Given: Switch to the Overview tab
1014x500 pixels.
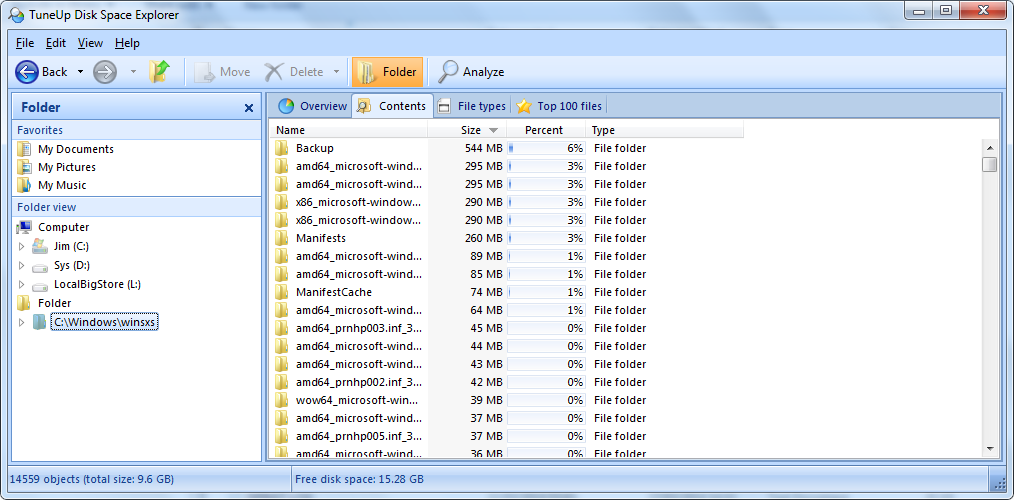Looking at the screenshot, I should pos(313,106).
